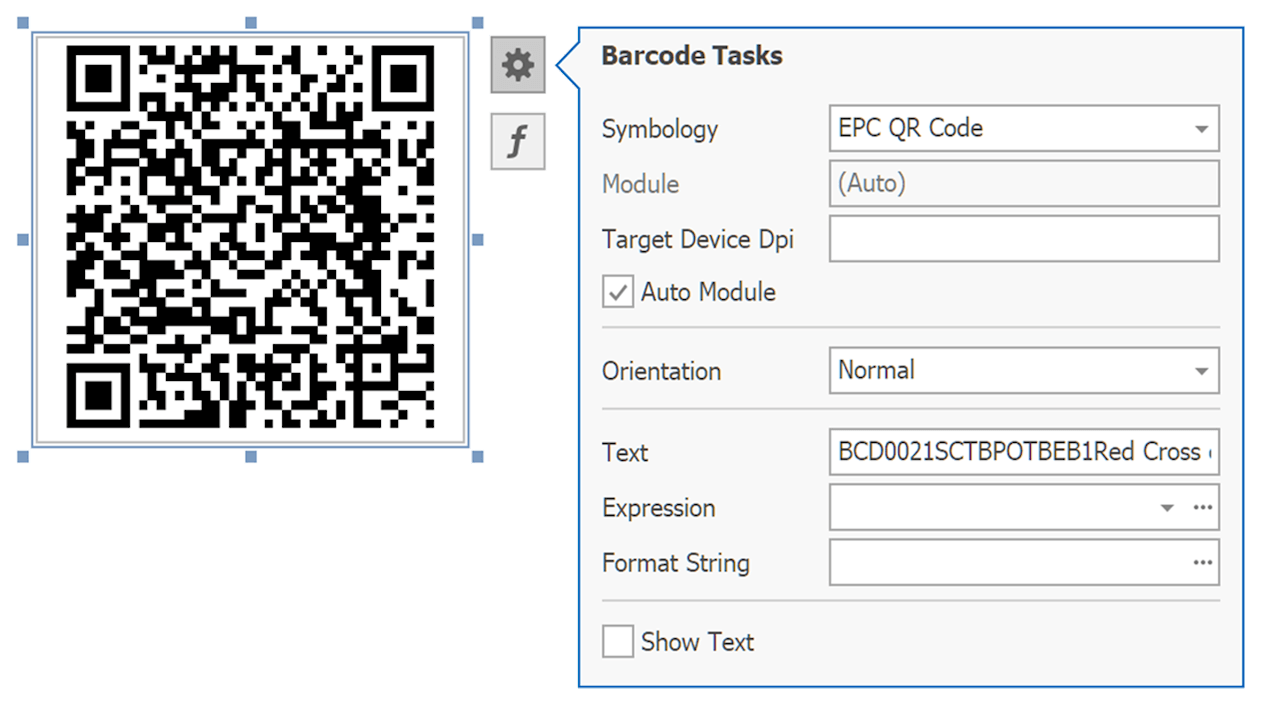This screenshot has height=720, width=1268.
Task: Open the Symbology dropdown
Action: coord(1201,129)
